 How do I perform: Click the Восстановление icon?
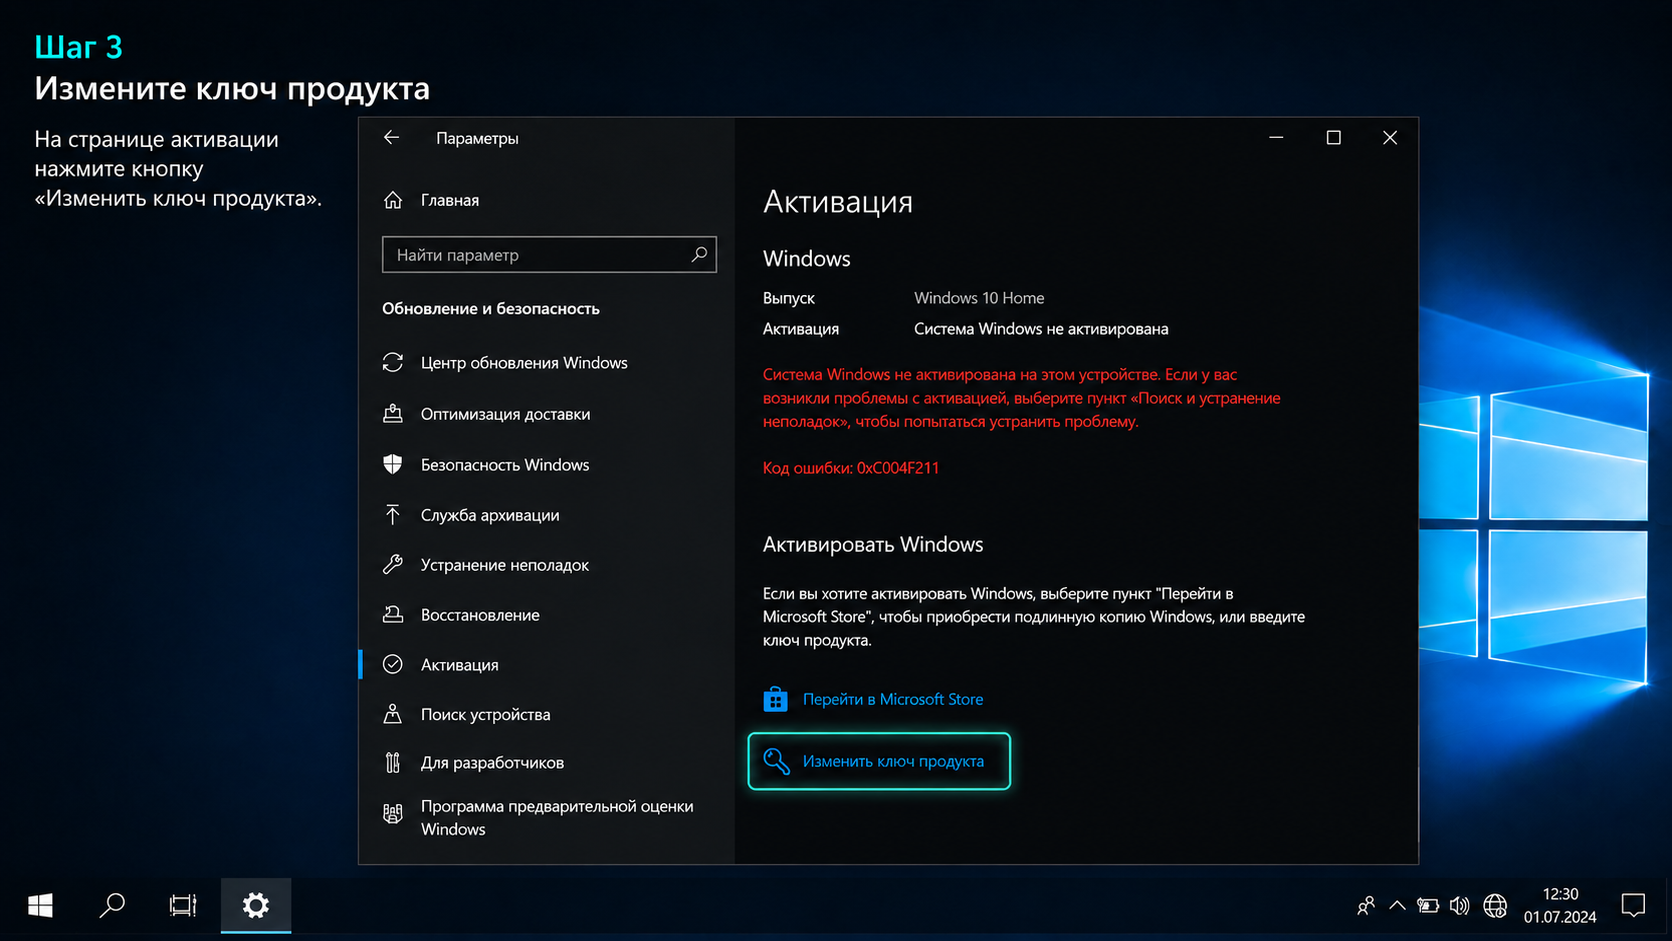pyautogui.click(x=393, y=615)
